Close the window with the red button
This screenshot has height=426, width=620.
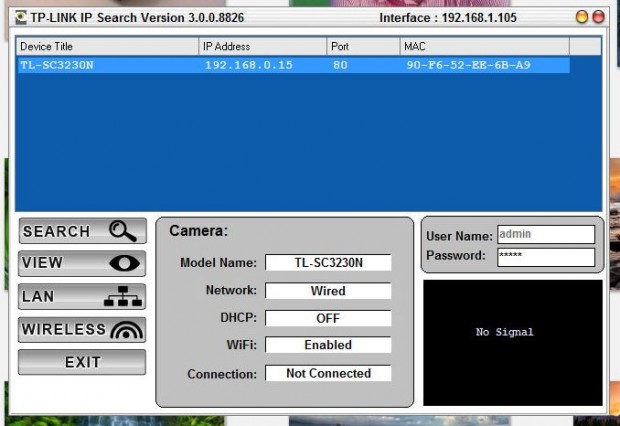pyautogui.click(x=598, y=18)
